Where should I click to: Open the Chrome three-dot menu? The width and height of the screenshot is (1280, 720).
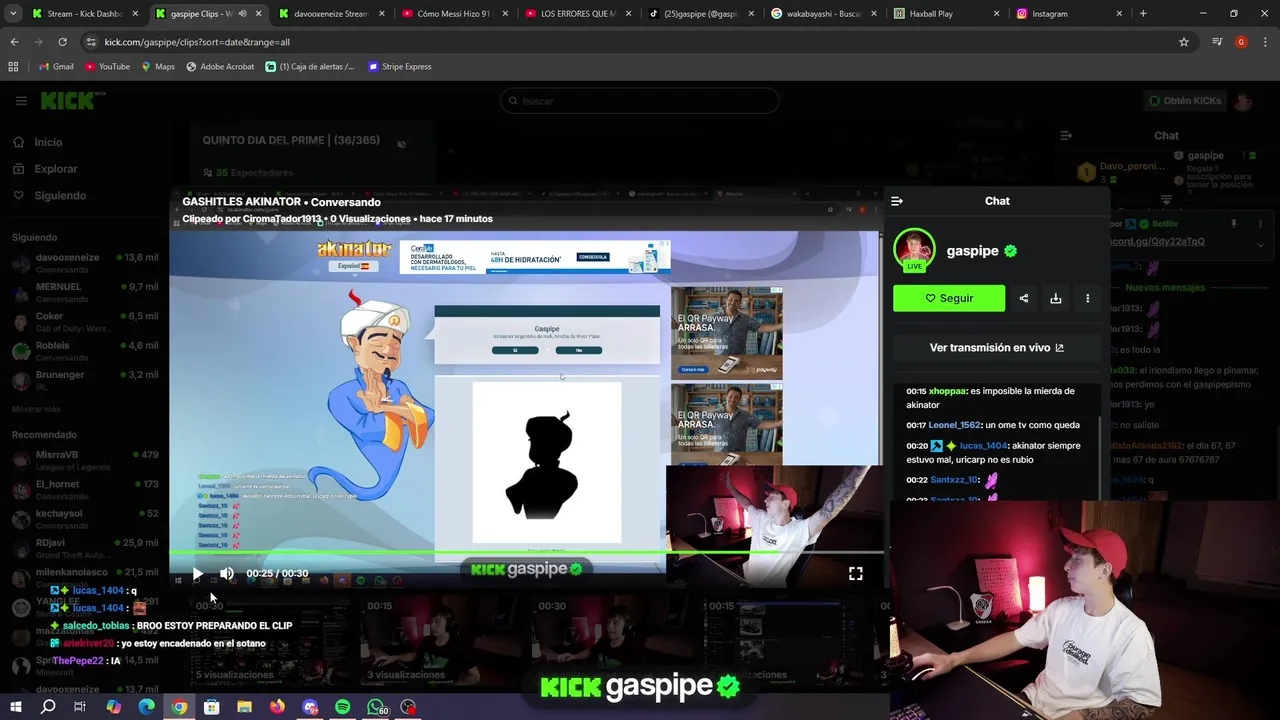1264,42
